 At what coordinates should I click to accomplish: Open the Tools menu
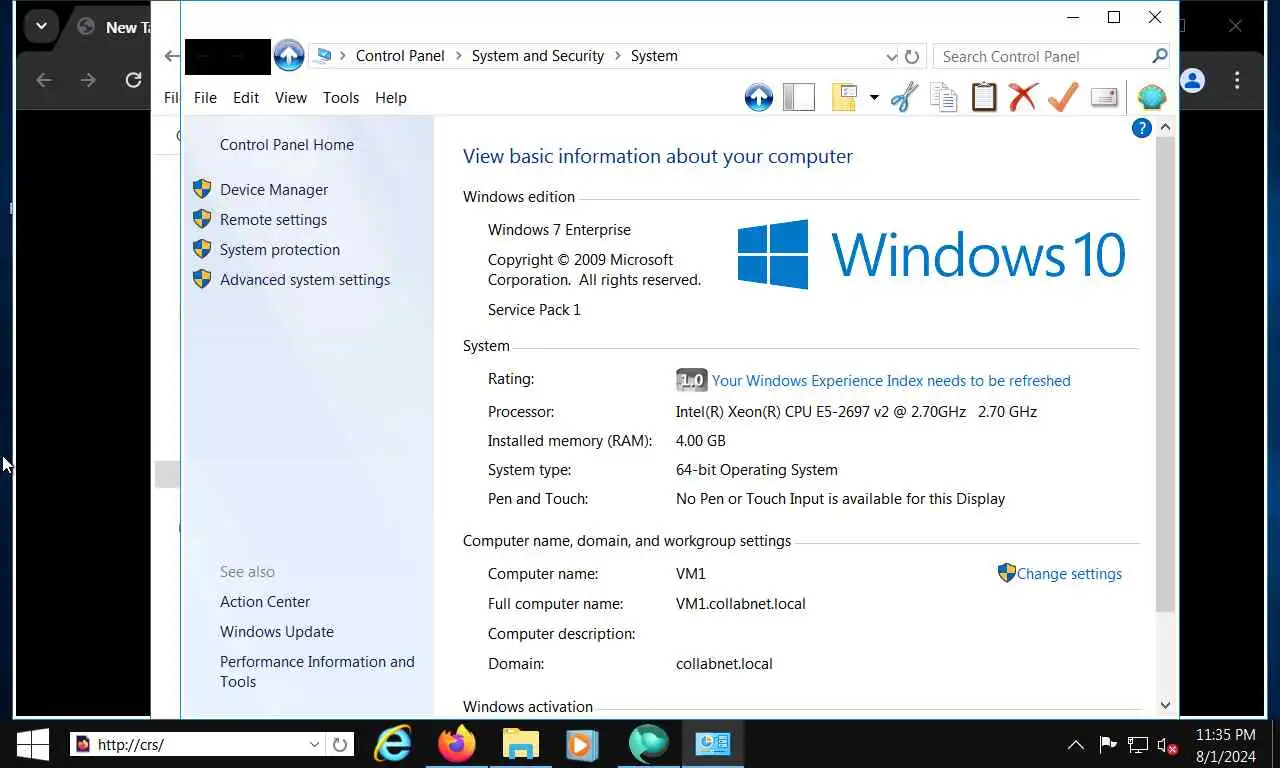[x=341, y=97]
